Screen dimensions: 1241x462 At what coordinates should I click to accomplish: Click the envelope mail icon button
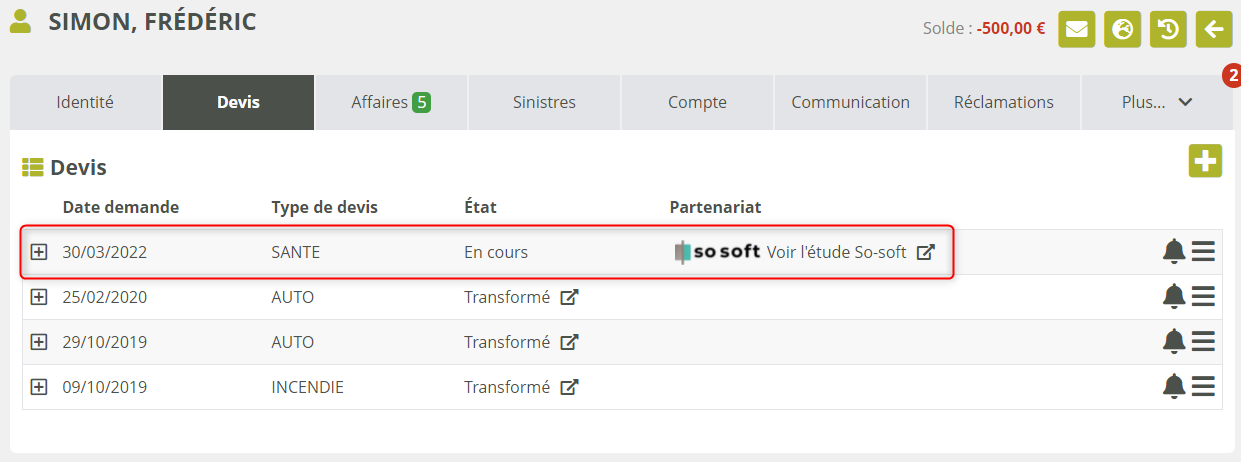coord(1076,29)
